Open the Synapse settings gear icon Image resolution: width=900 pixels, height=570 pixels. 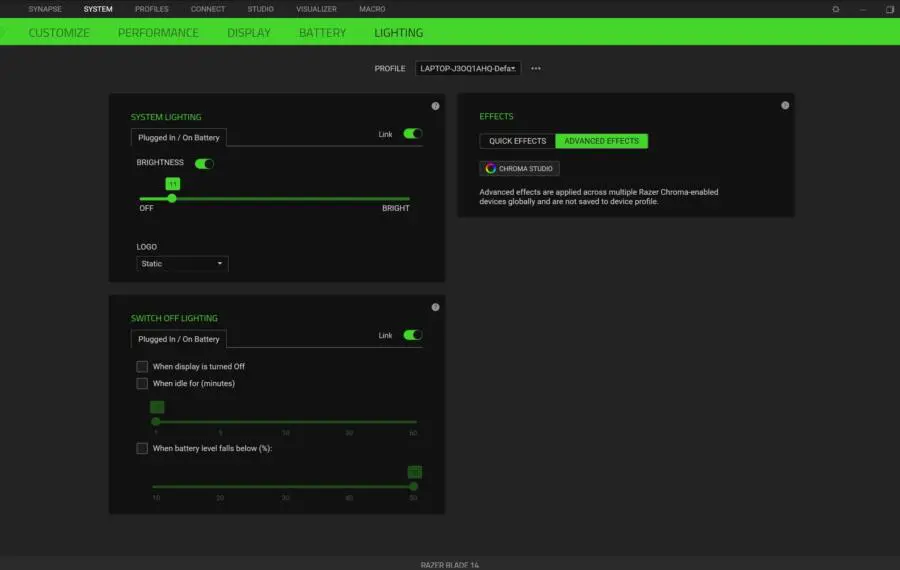[x=836, y=9]
